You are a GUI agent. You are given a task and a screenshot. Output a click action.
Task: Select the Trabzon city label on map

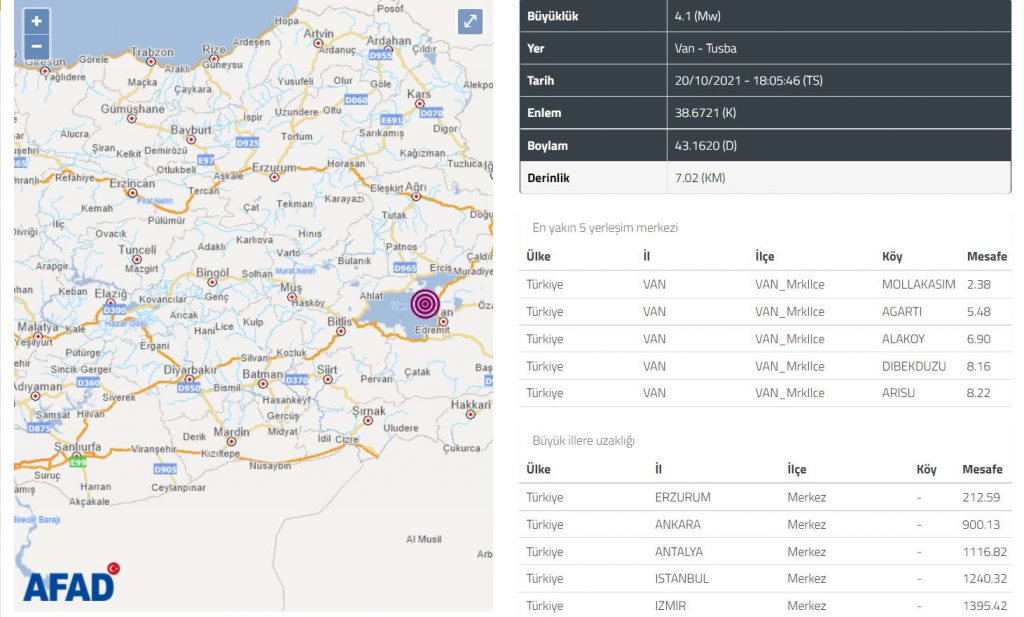[152, 52]
